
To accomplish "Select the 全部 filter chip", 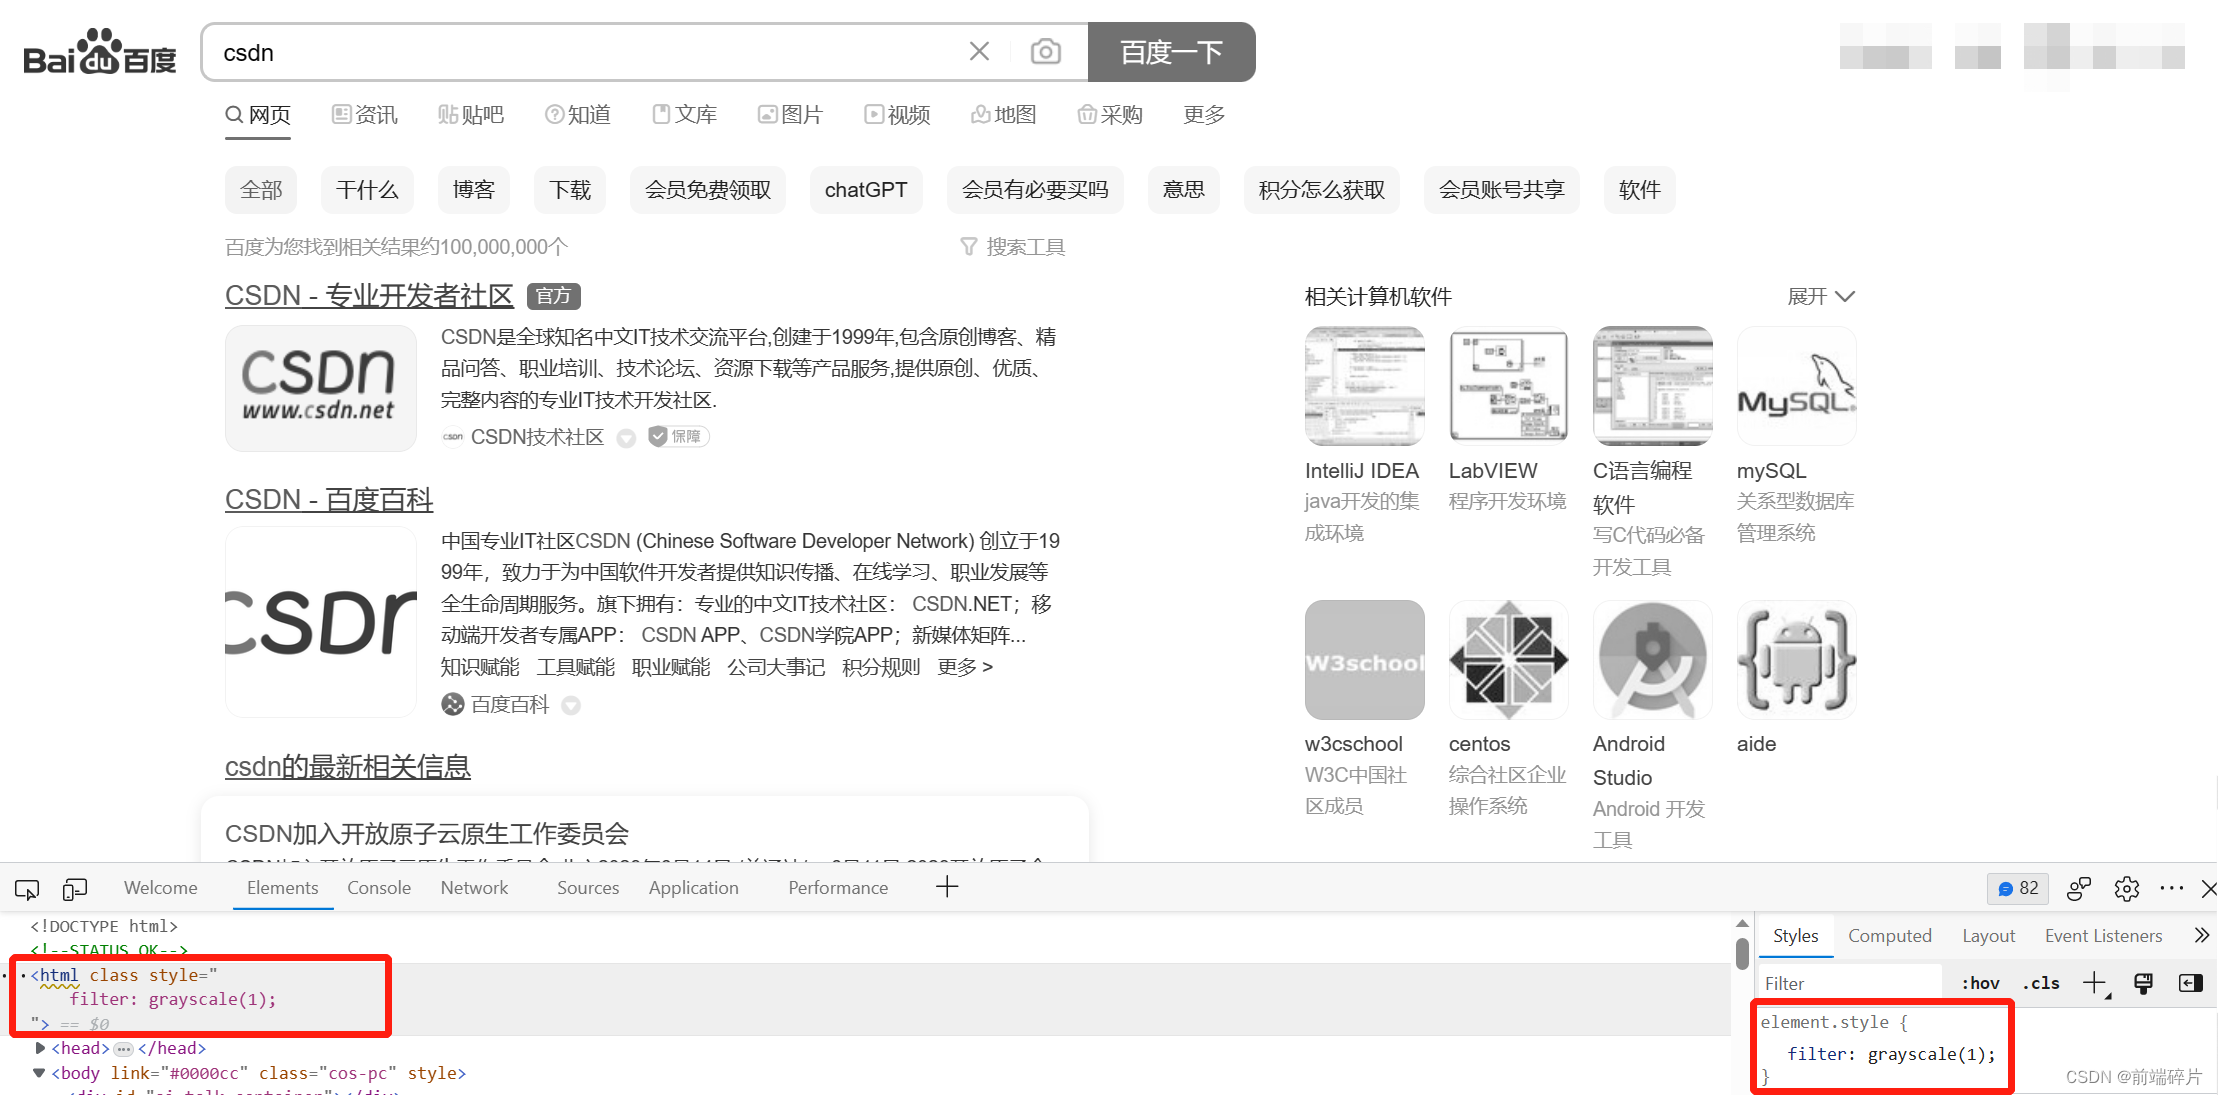I will pos(261,190).
